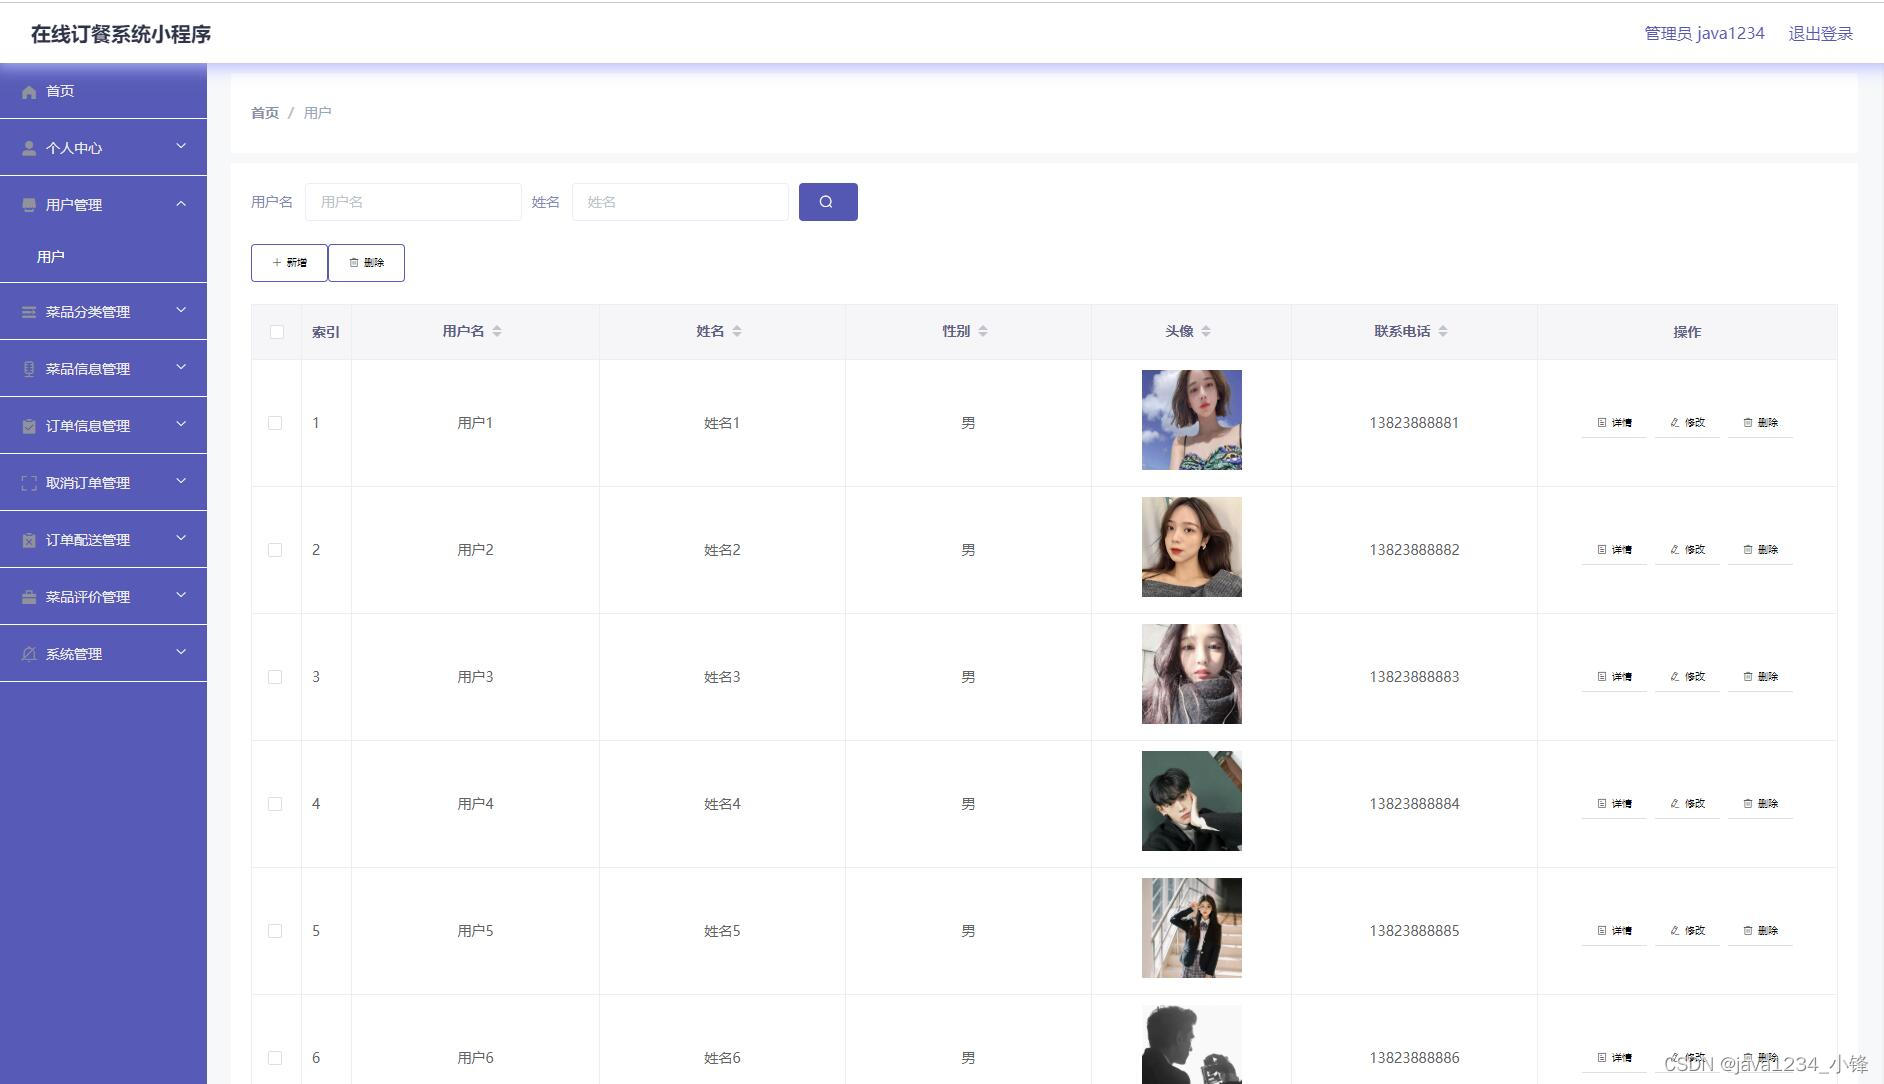The width and height of the screenshot is (1884, 1084).
Task: Check the checkbox for row 用户2
Action: click(275, 550)
